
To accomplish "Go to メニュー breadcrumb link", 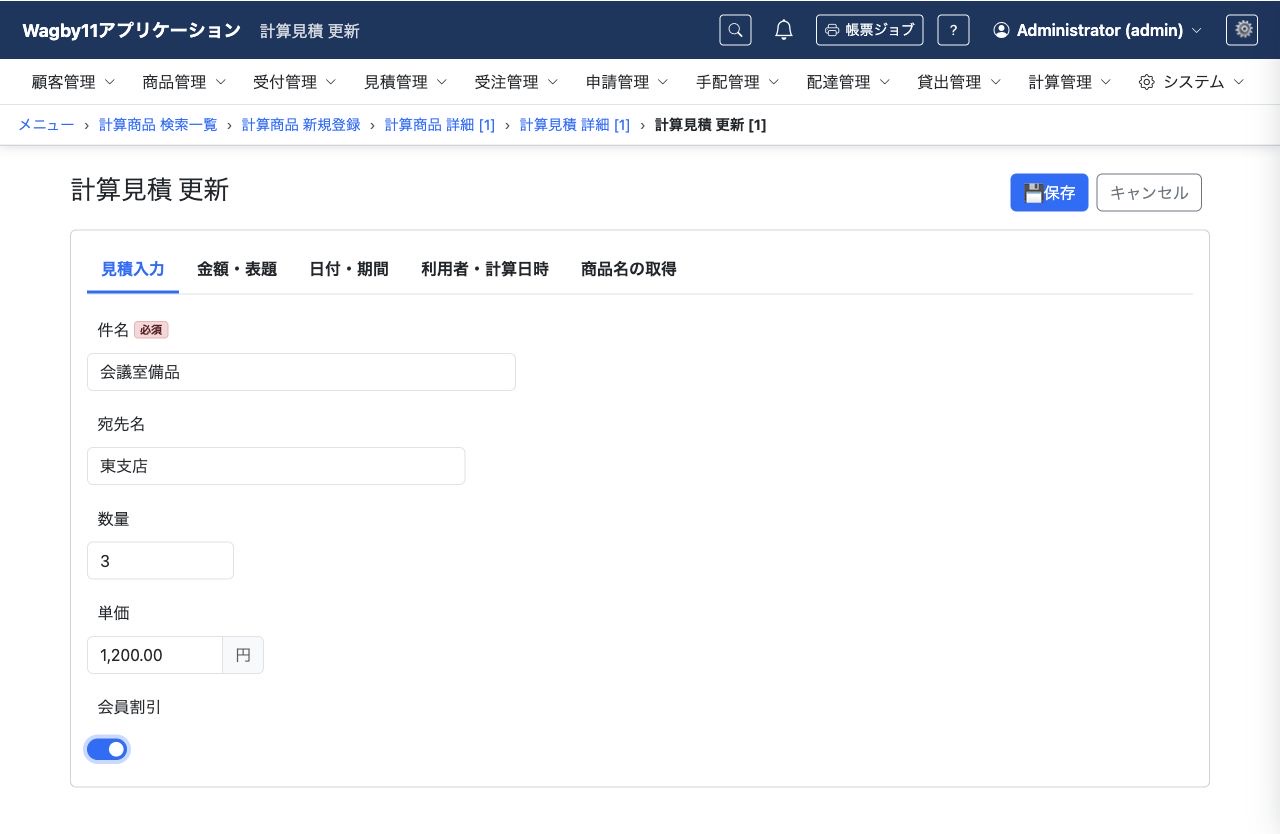I will [46, 125].
